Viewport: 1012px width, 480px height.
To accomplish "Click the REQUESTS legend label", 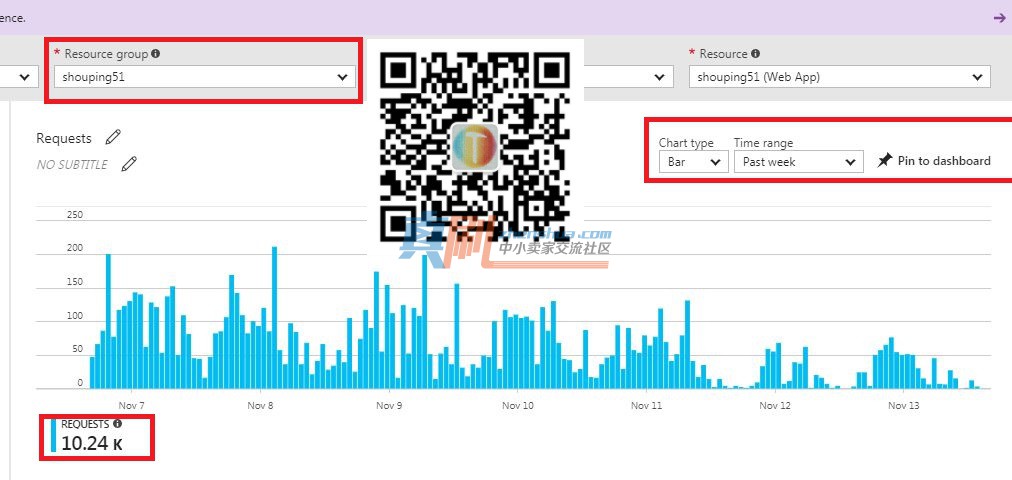I will (85, 424).
